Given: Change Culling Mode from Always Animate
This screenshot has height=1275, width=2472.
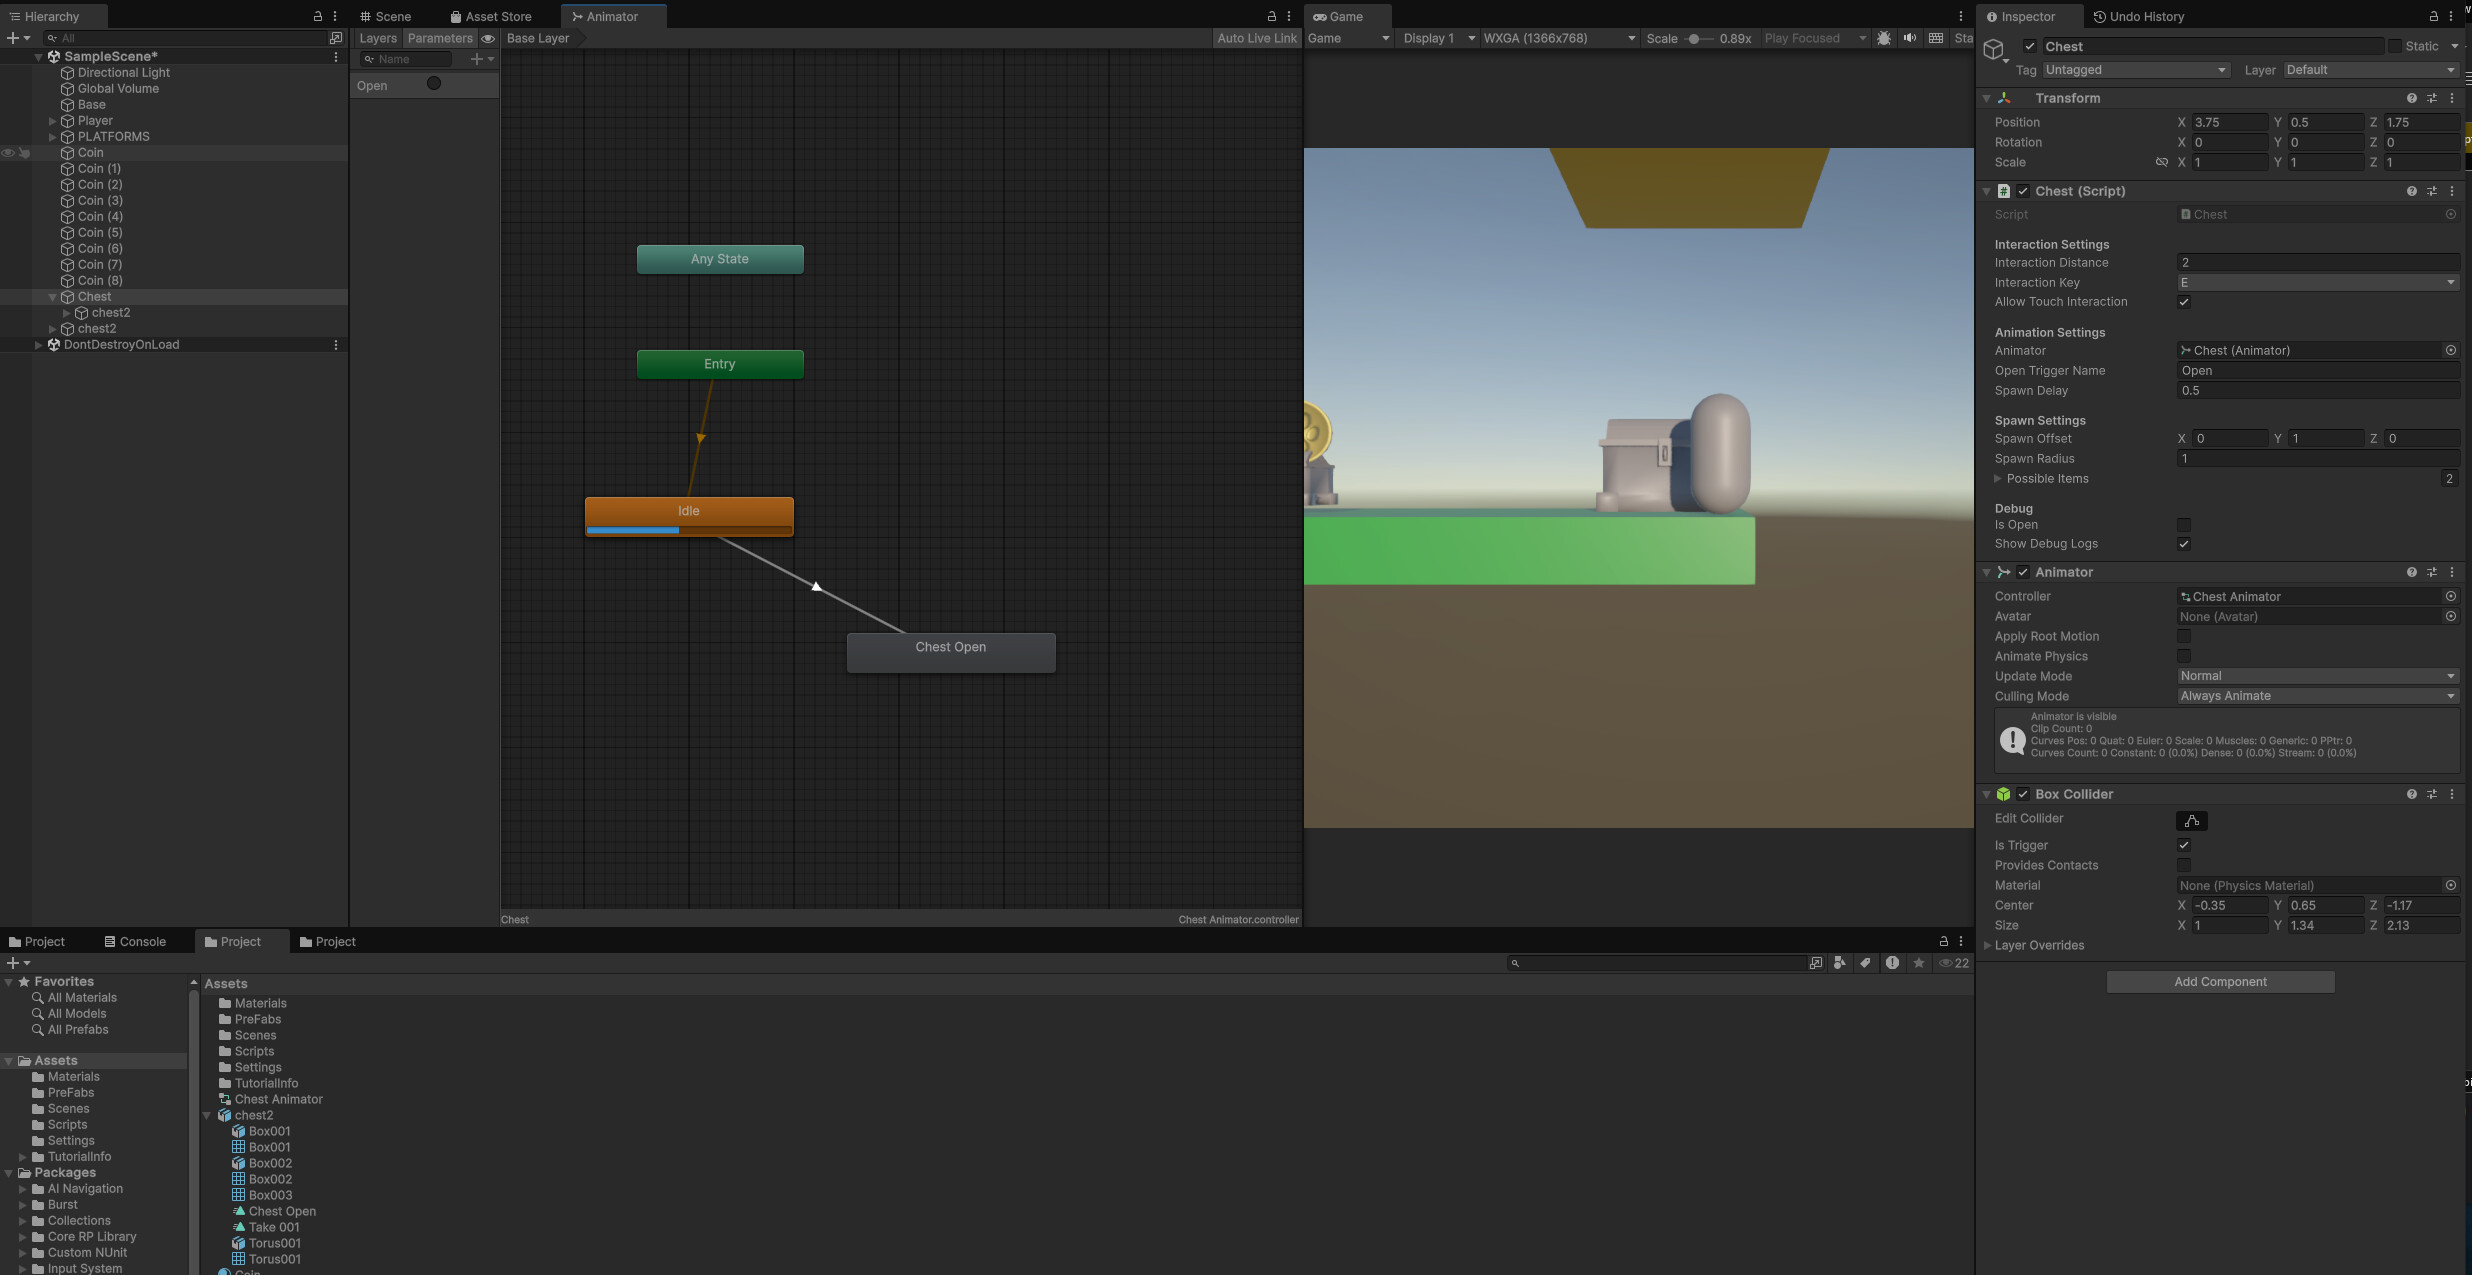Looking at the screenshot, I should click(2317, 696).
